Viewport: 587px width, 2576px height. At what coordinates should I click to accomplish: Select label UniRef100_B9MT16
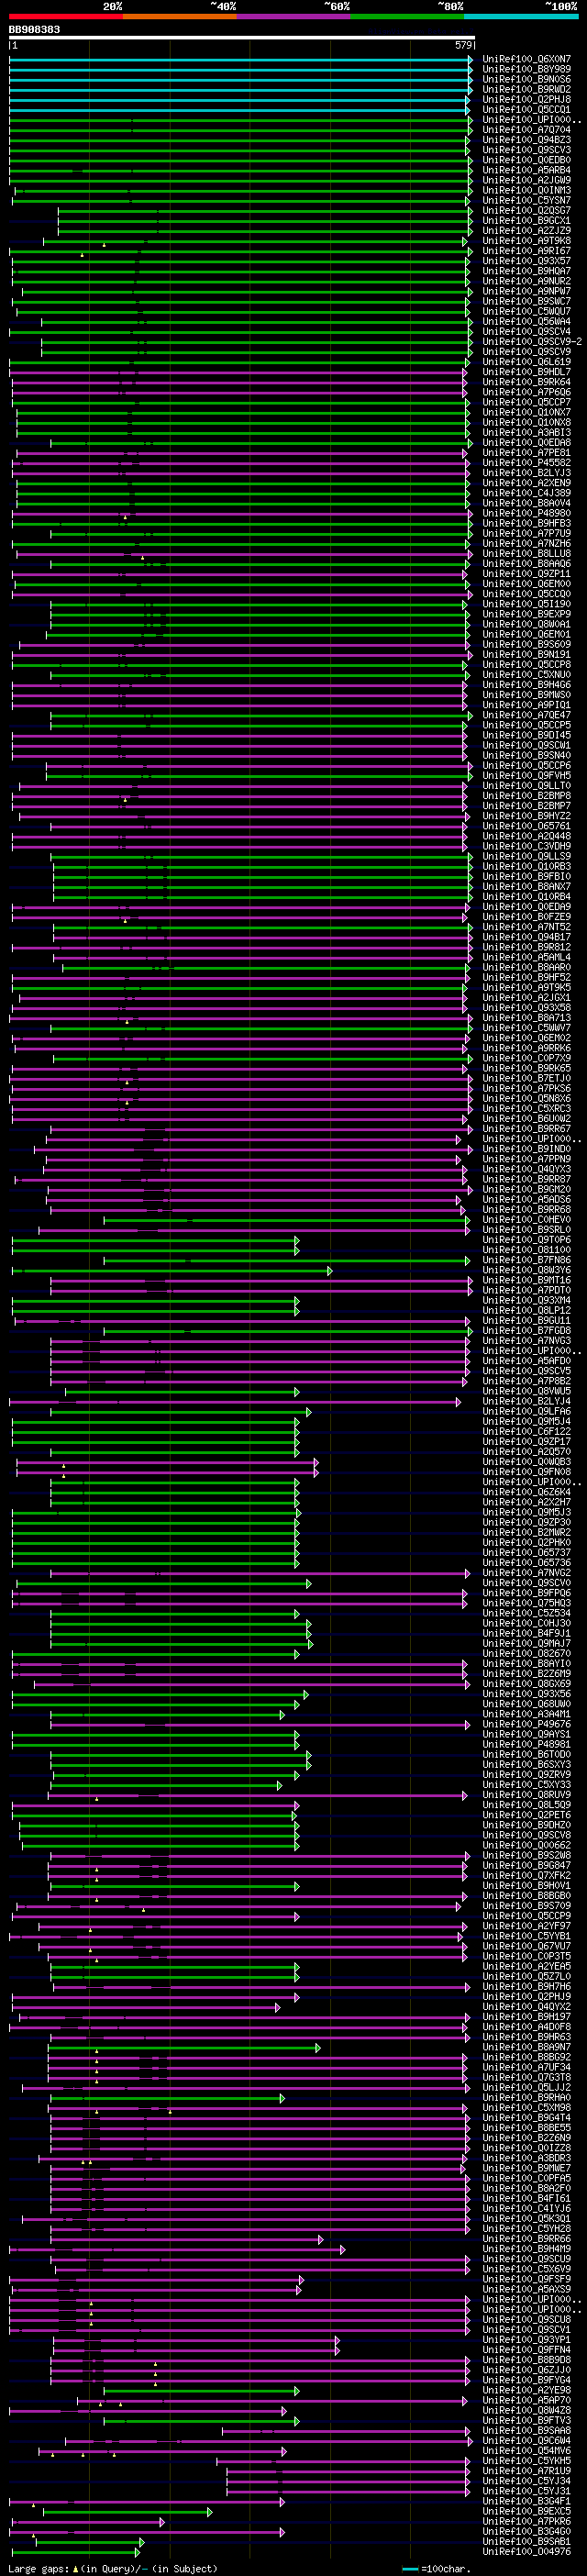coord(527,1281)
